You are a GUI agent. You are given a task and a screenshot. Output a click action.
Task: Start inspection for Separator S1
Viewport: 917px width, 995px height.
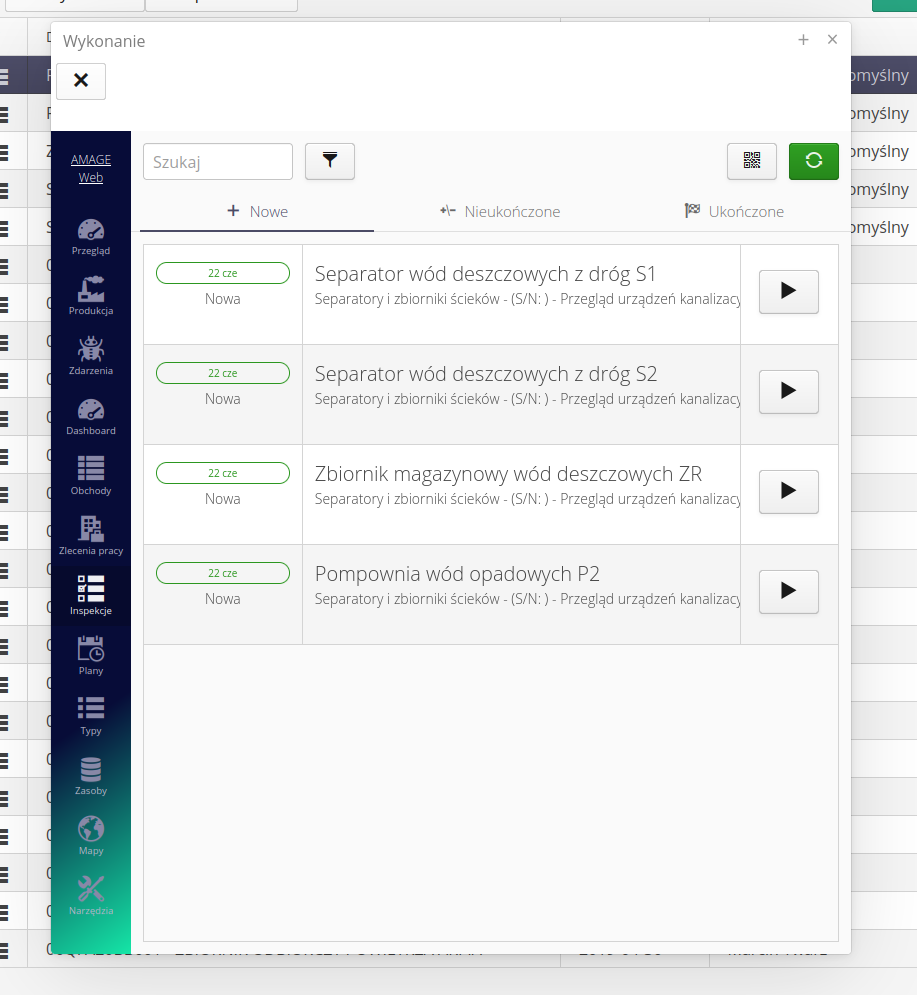click(788, 292)
